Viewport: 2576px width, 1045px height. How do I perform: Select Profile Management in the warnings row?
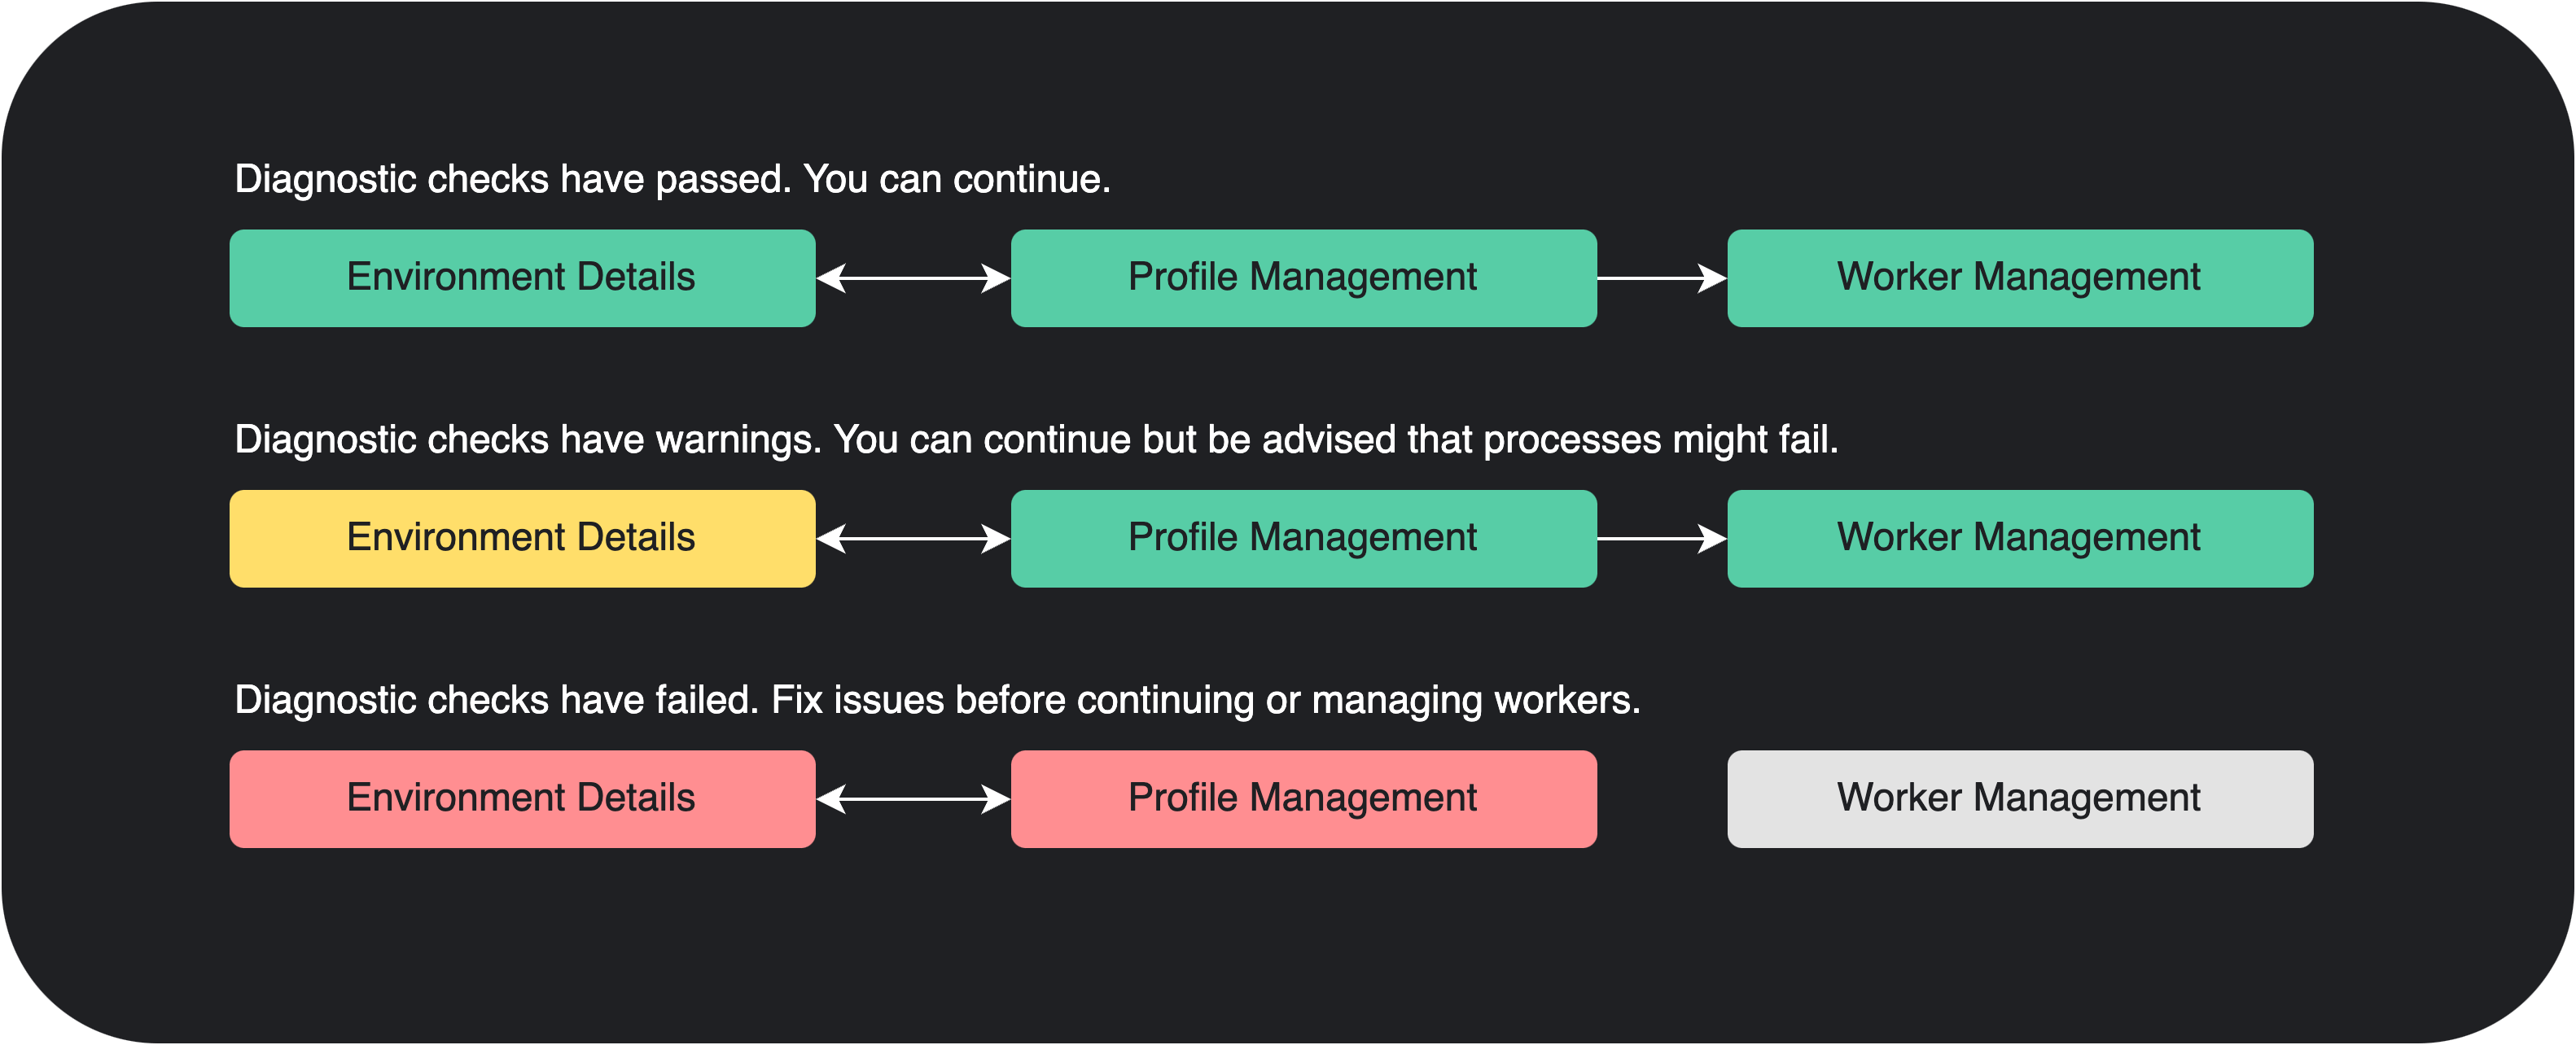[x=1303, y=539]
